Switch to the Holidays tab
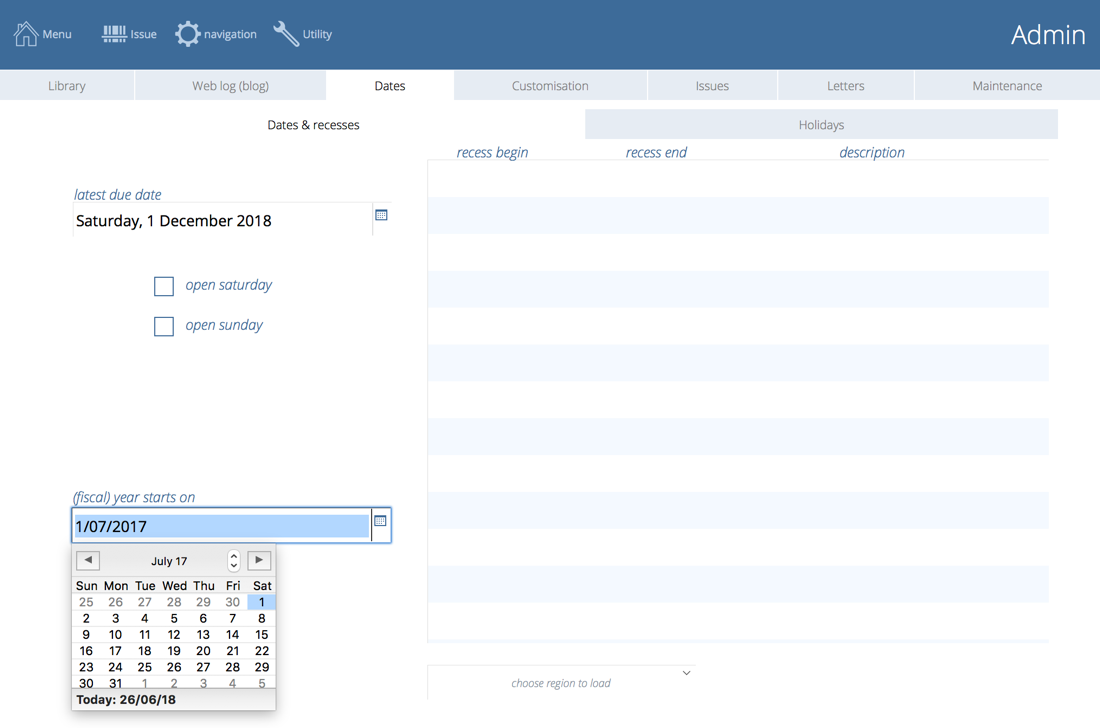 821,125
